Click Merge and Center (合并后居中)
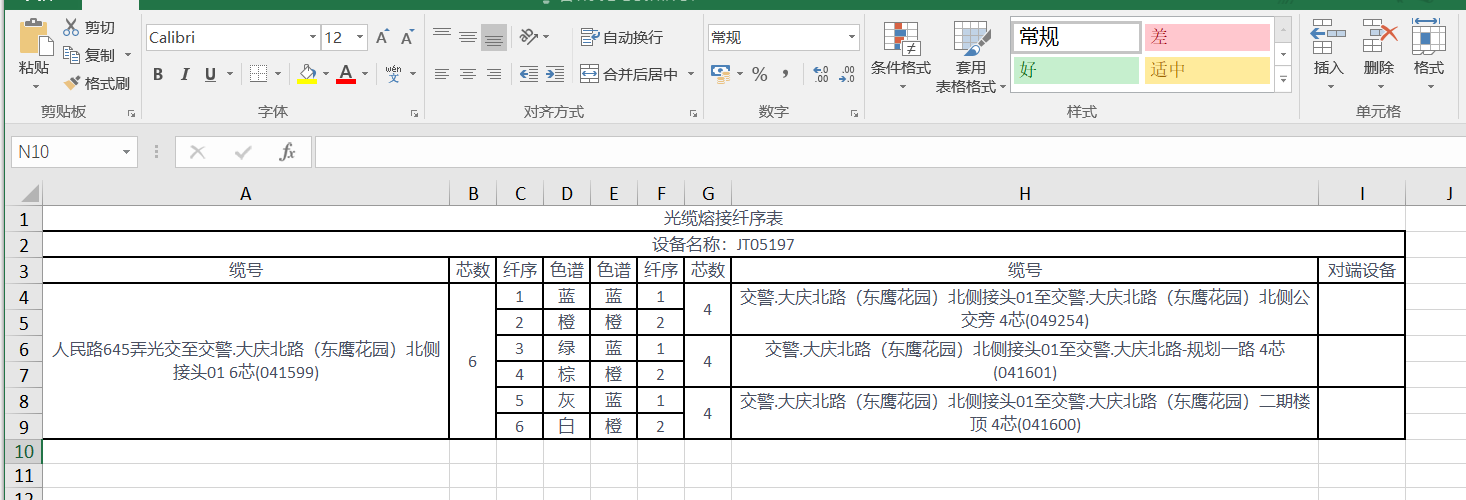The image size is (1466, 500). click(x=631, y=74)
